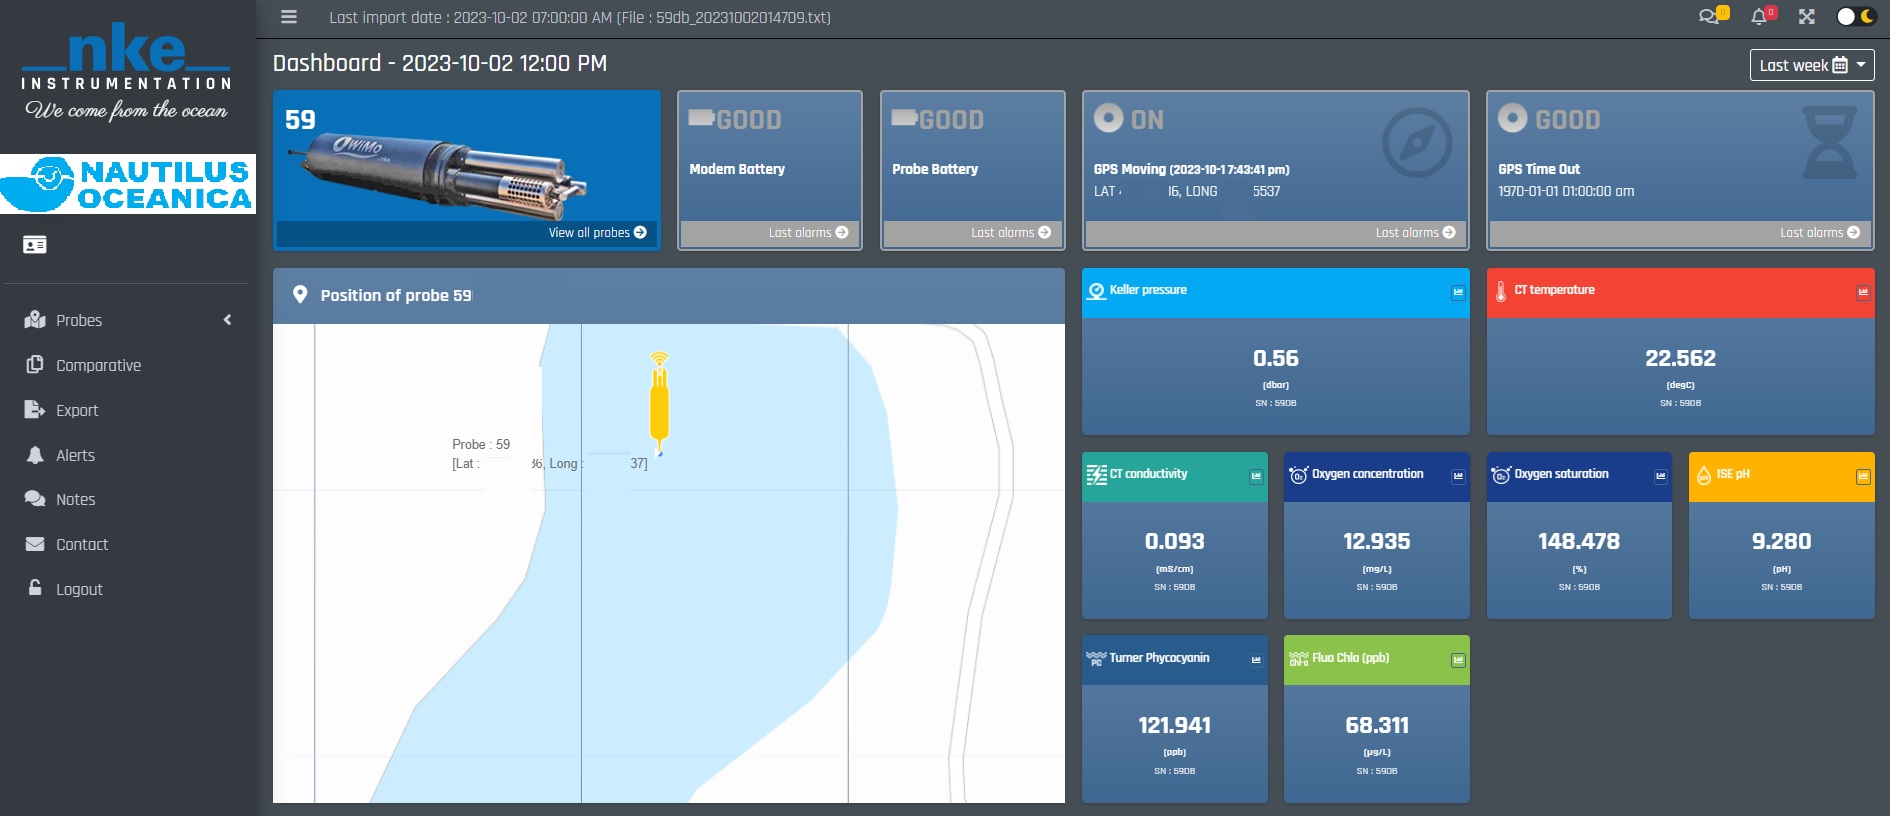
Task: Open chart icon on CT temperature card
Action: (1862, 293)
